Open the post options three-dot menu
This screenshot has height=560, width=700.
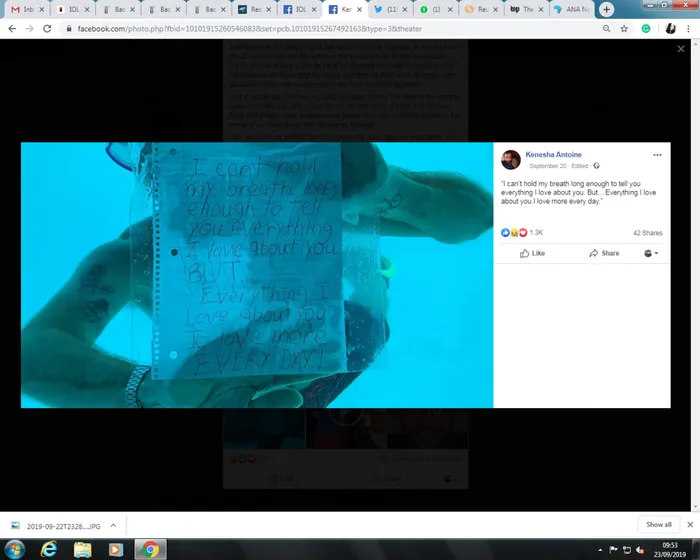coord(657,156)
